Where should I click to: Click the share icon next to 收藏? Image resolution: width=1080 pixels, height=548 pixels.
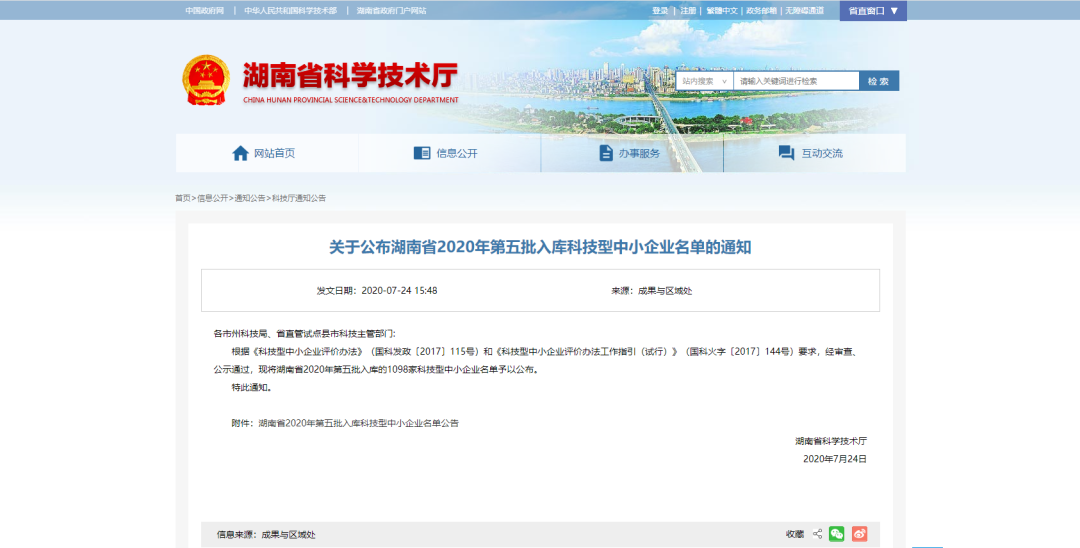817,534
